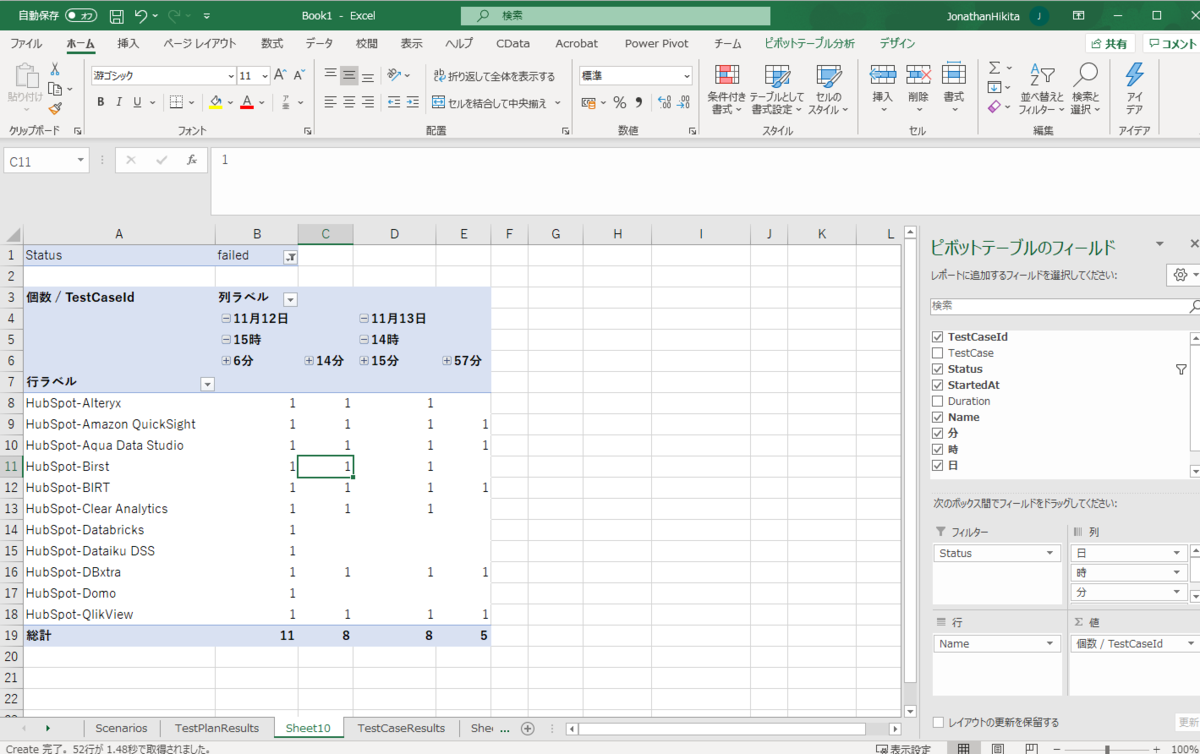The width and height of the screenshot is (1200, 754).
Task: Open the TestCaseResults sheet tab
Action: (x=400, y=728)
